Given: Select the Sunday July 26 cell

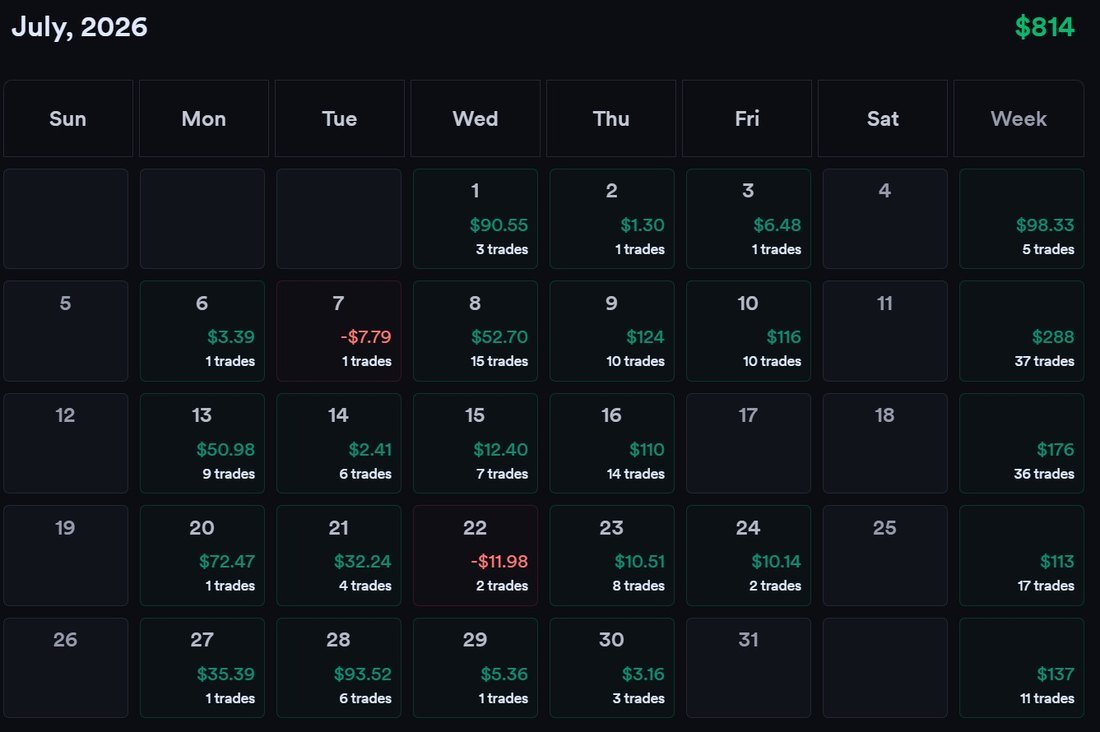Looking at the screenshot, I should [x=66, y=667].
